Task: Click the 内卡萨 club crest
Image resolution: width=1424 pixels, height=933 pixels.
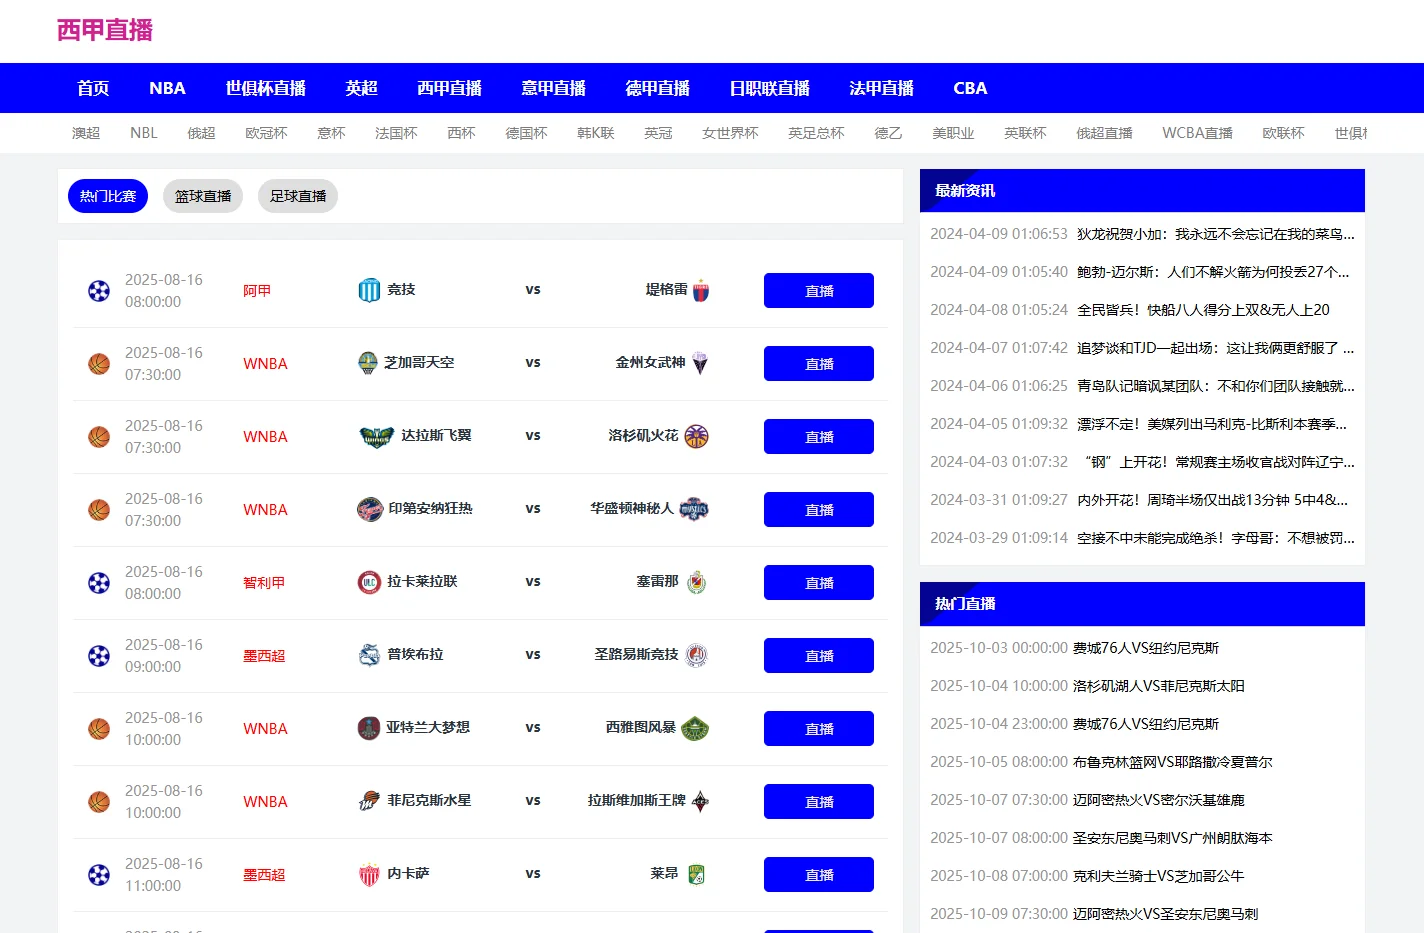Action: click(x=369, y=874)
